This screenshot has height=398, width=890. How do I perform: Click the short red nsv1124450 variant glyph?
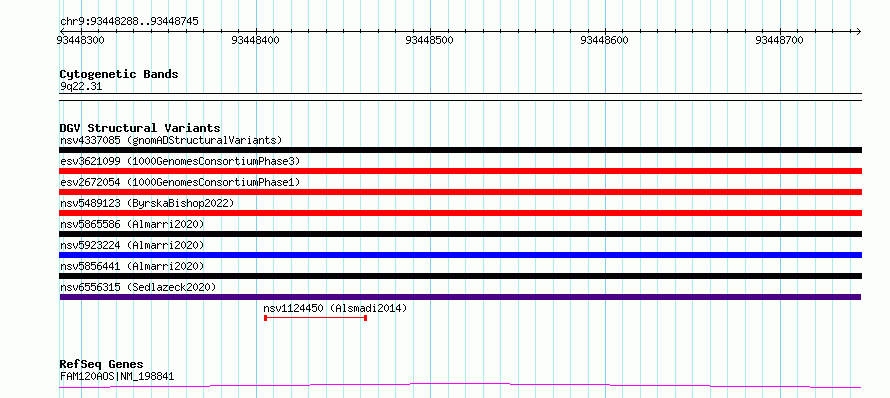(x=316, y=318)
